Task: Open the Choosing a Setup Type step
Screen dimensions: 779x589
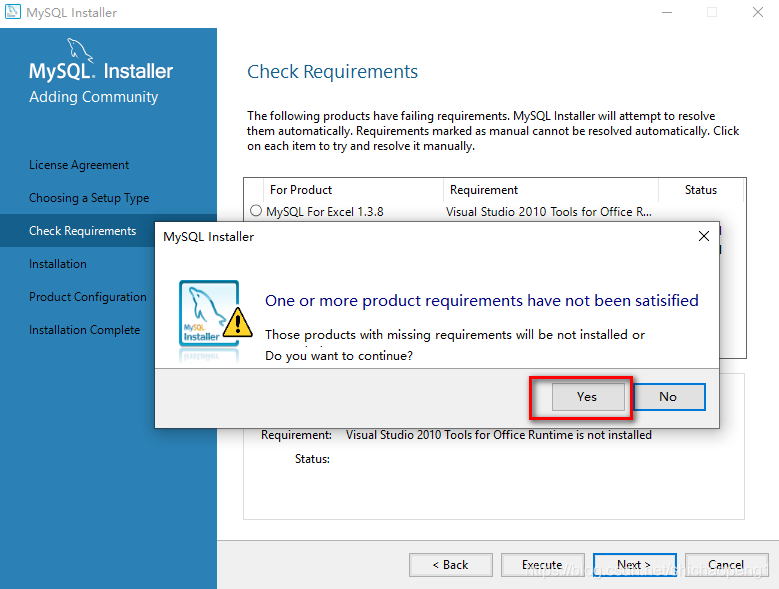Action: click(x=89, y=198)
